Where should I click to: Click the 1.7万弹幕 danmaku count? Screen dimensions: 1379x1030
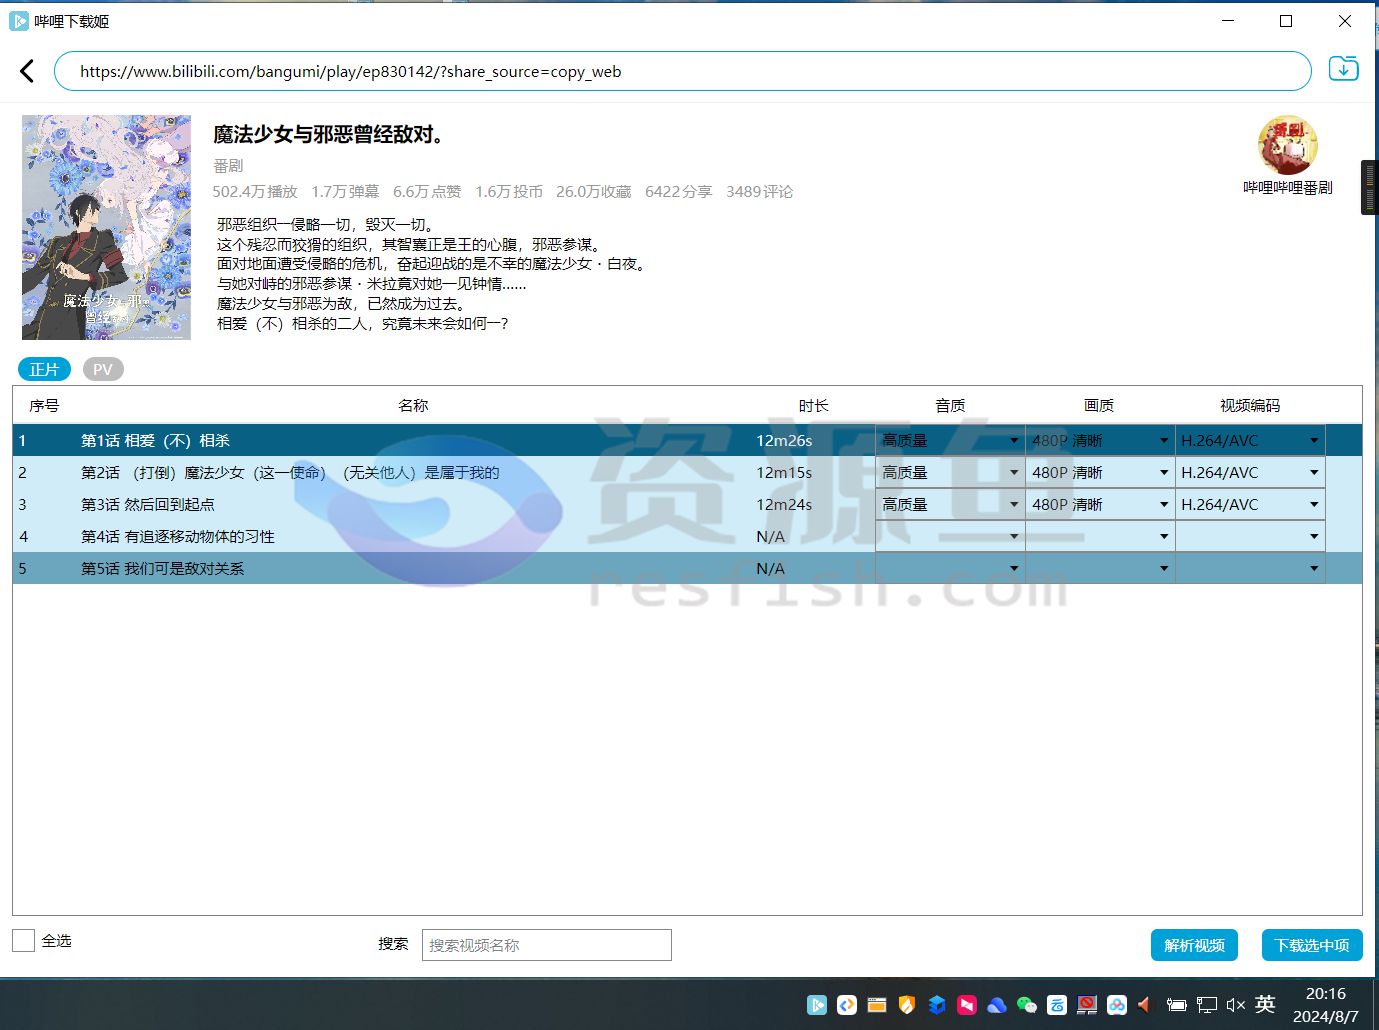click(x=345, y=191)
